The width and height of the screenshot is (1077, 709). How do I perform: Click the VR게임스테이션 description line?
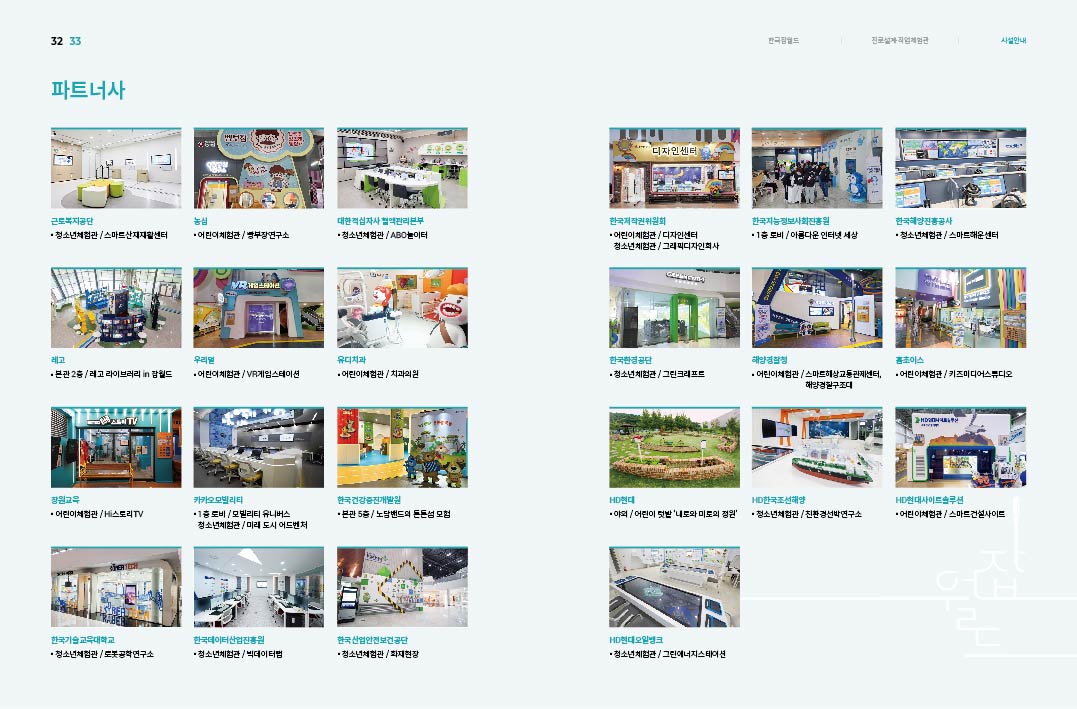click(247, 374)
